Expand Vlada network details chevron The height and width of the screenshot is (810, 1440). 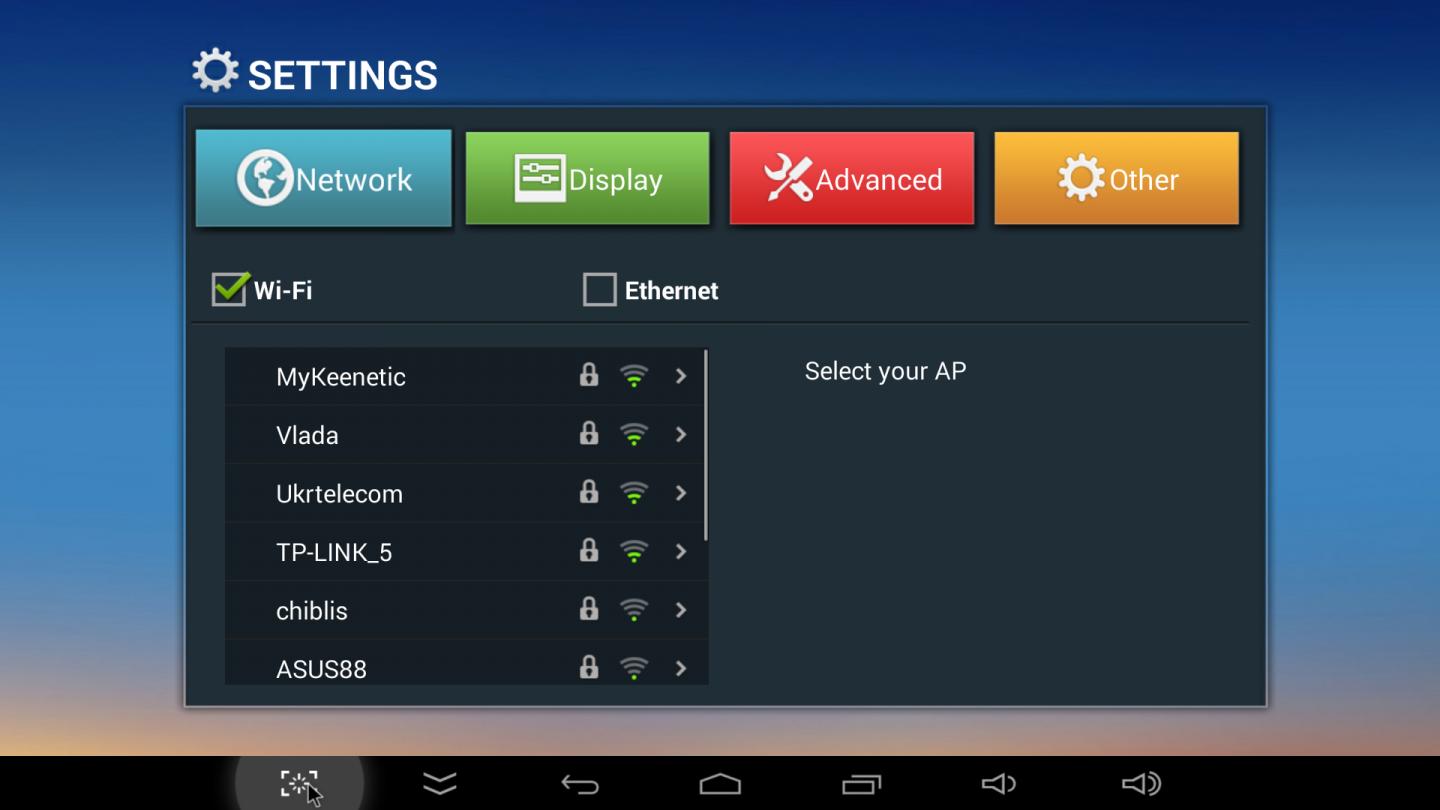[x=681, y=434]
